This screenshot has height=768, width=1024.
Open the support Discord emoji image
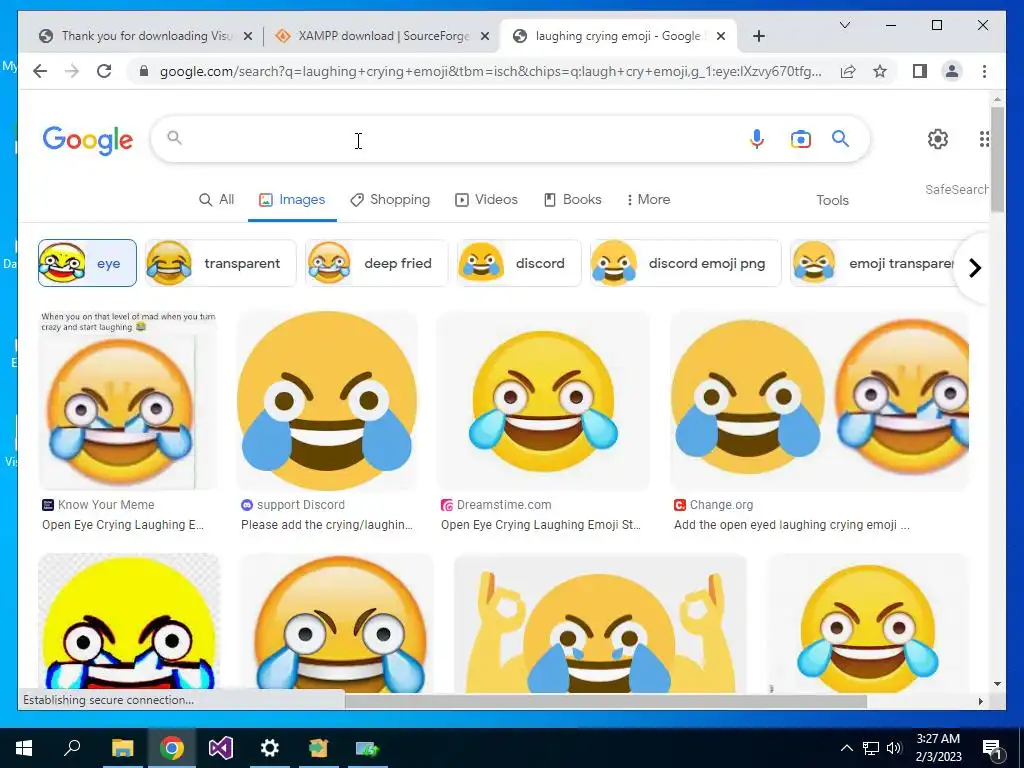click(327, 401)
